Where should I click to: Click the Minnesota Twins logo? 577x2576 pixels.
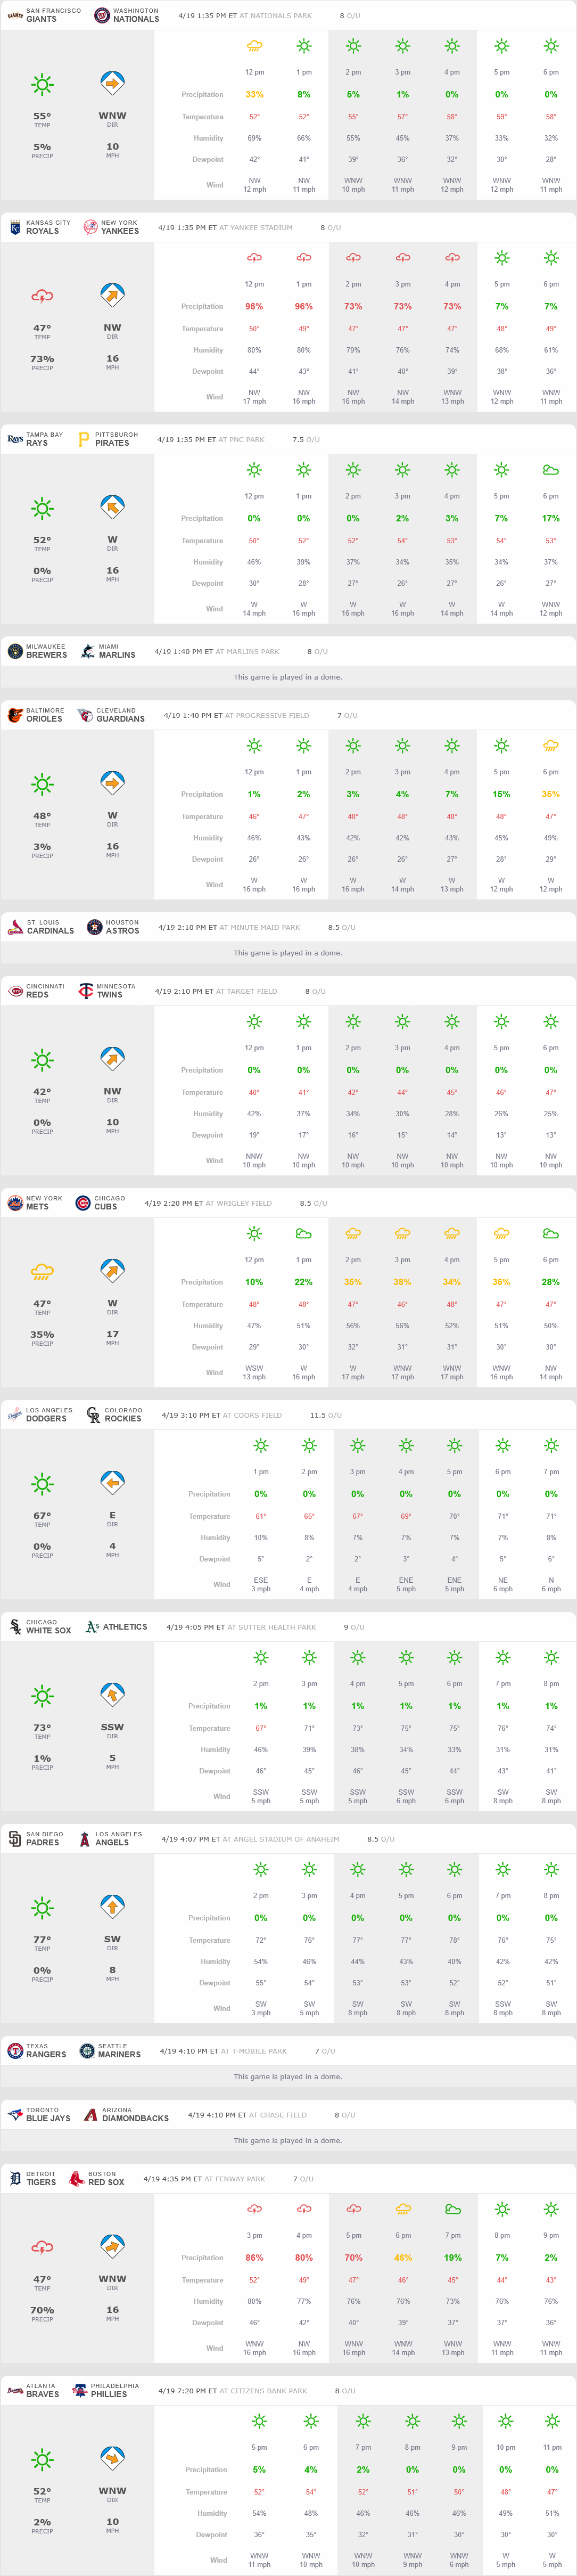(x=86, y=991)
